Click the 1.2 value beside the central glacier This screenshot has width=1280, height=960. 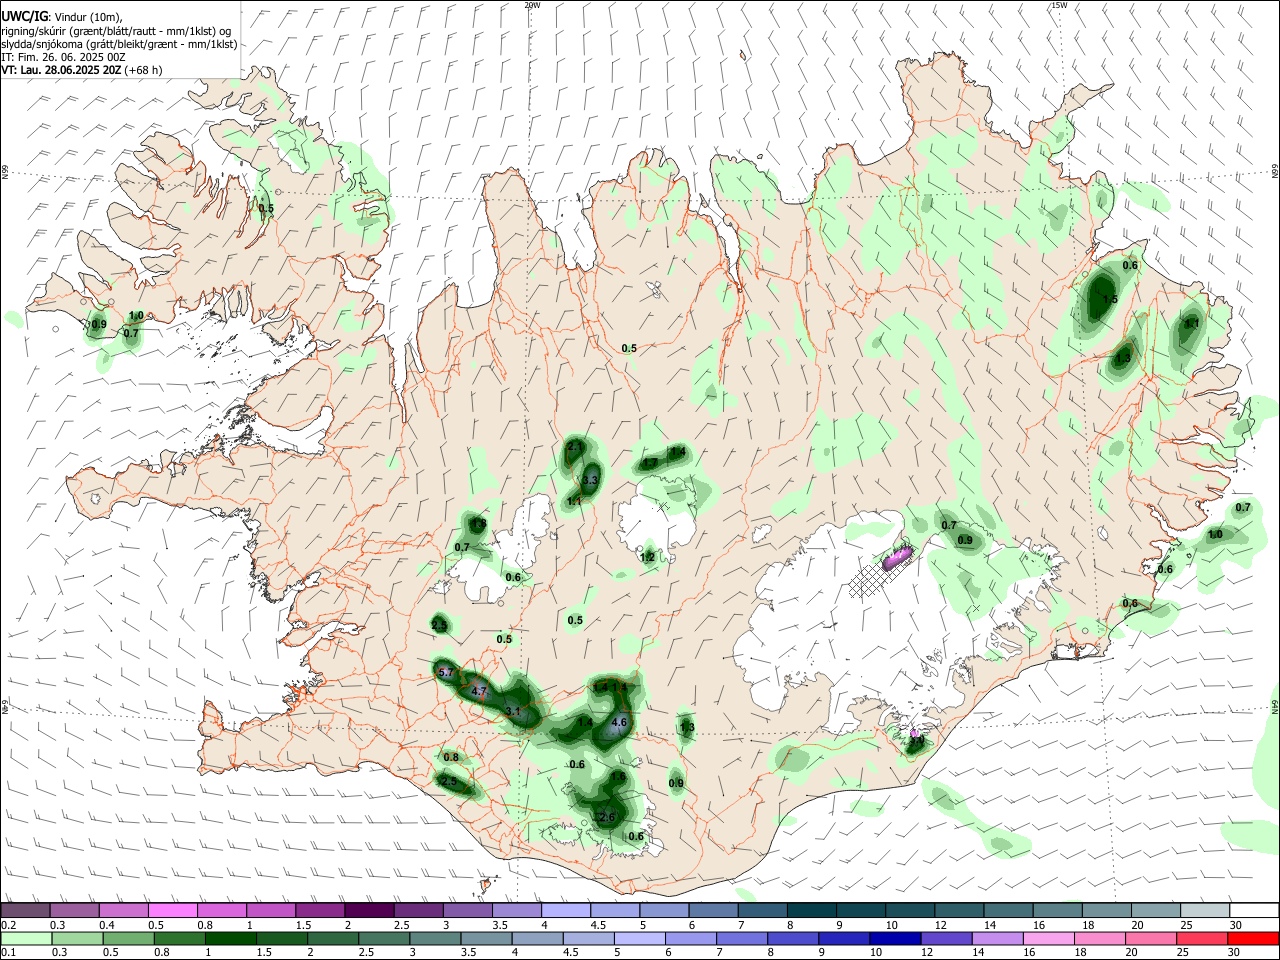click(648, 557)
